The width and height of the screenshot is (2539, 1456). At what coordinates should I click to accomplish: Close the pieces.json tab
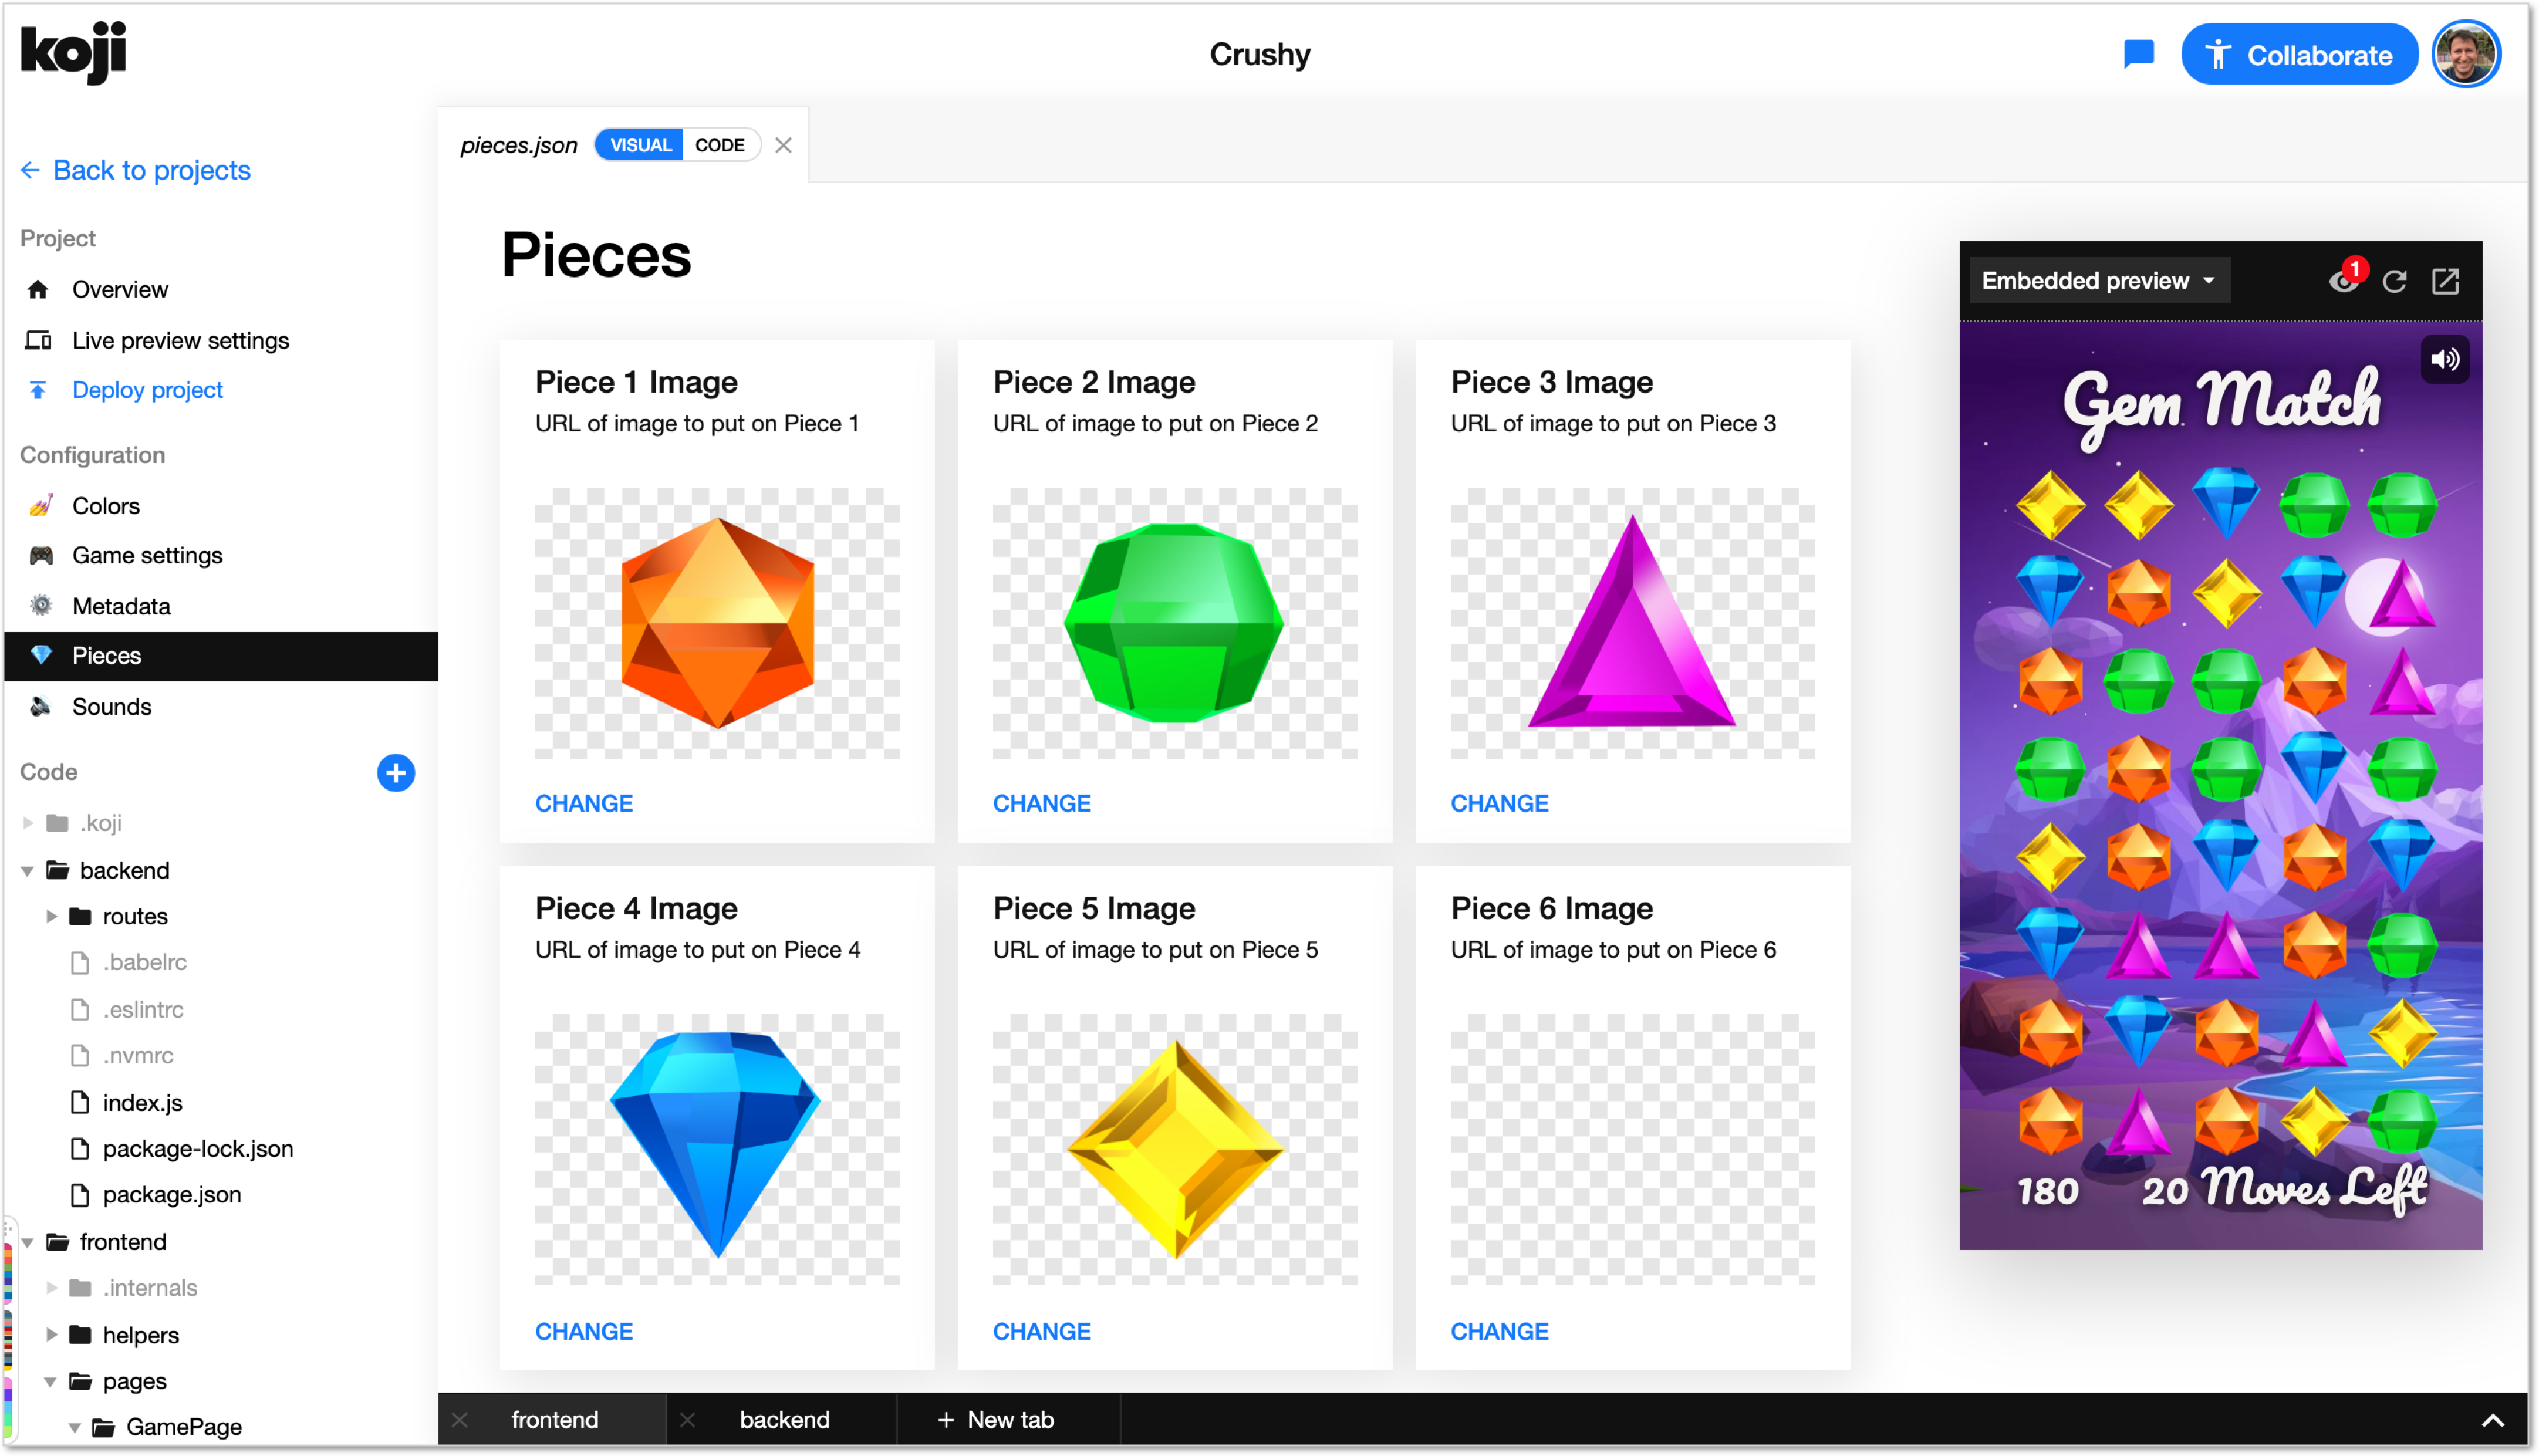[783, 146]
